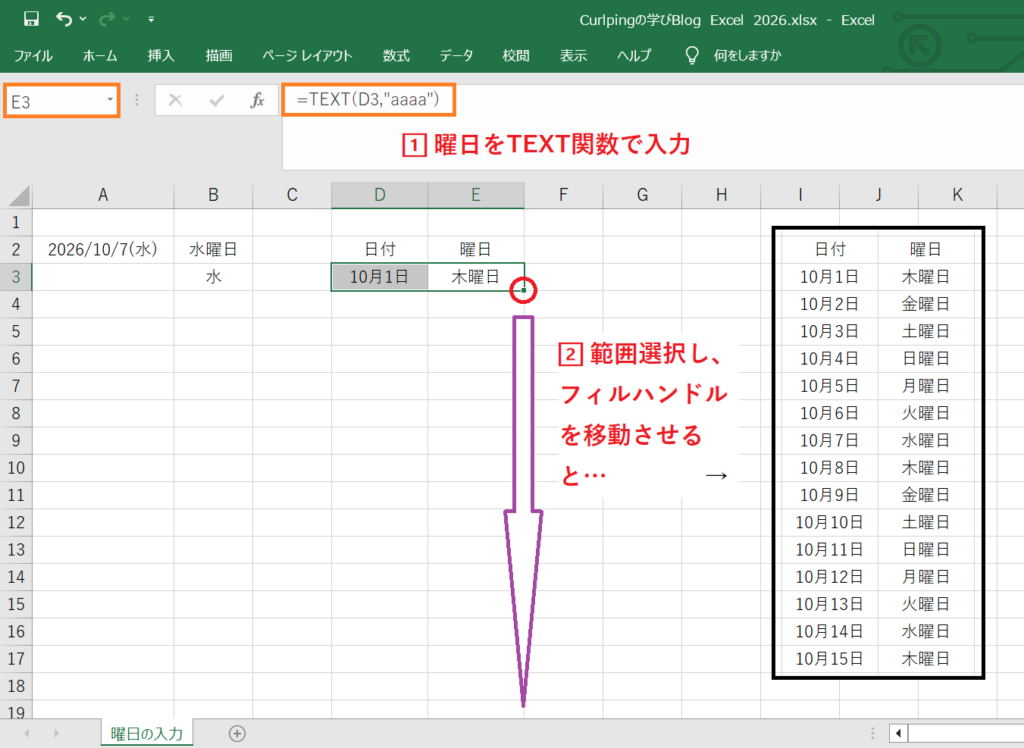The height and width of the screenshot is (748, 1024).
Task: Click cell B3 containing 水
Action: point(214,277)
